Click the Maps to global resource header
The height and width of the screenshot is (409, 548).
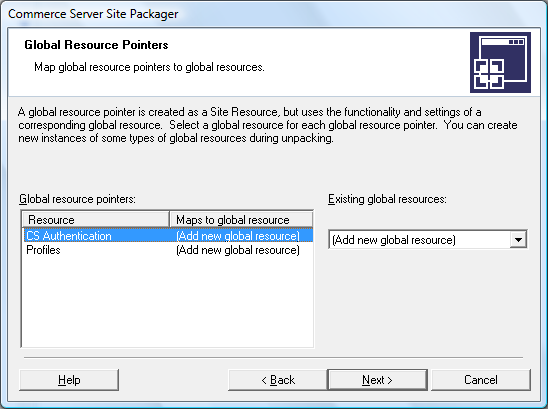pyautogui.click(x=241, y=220)
